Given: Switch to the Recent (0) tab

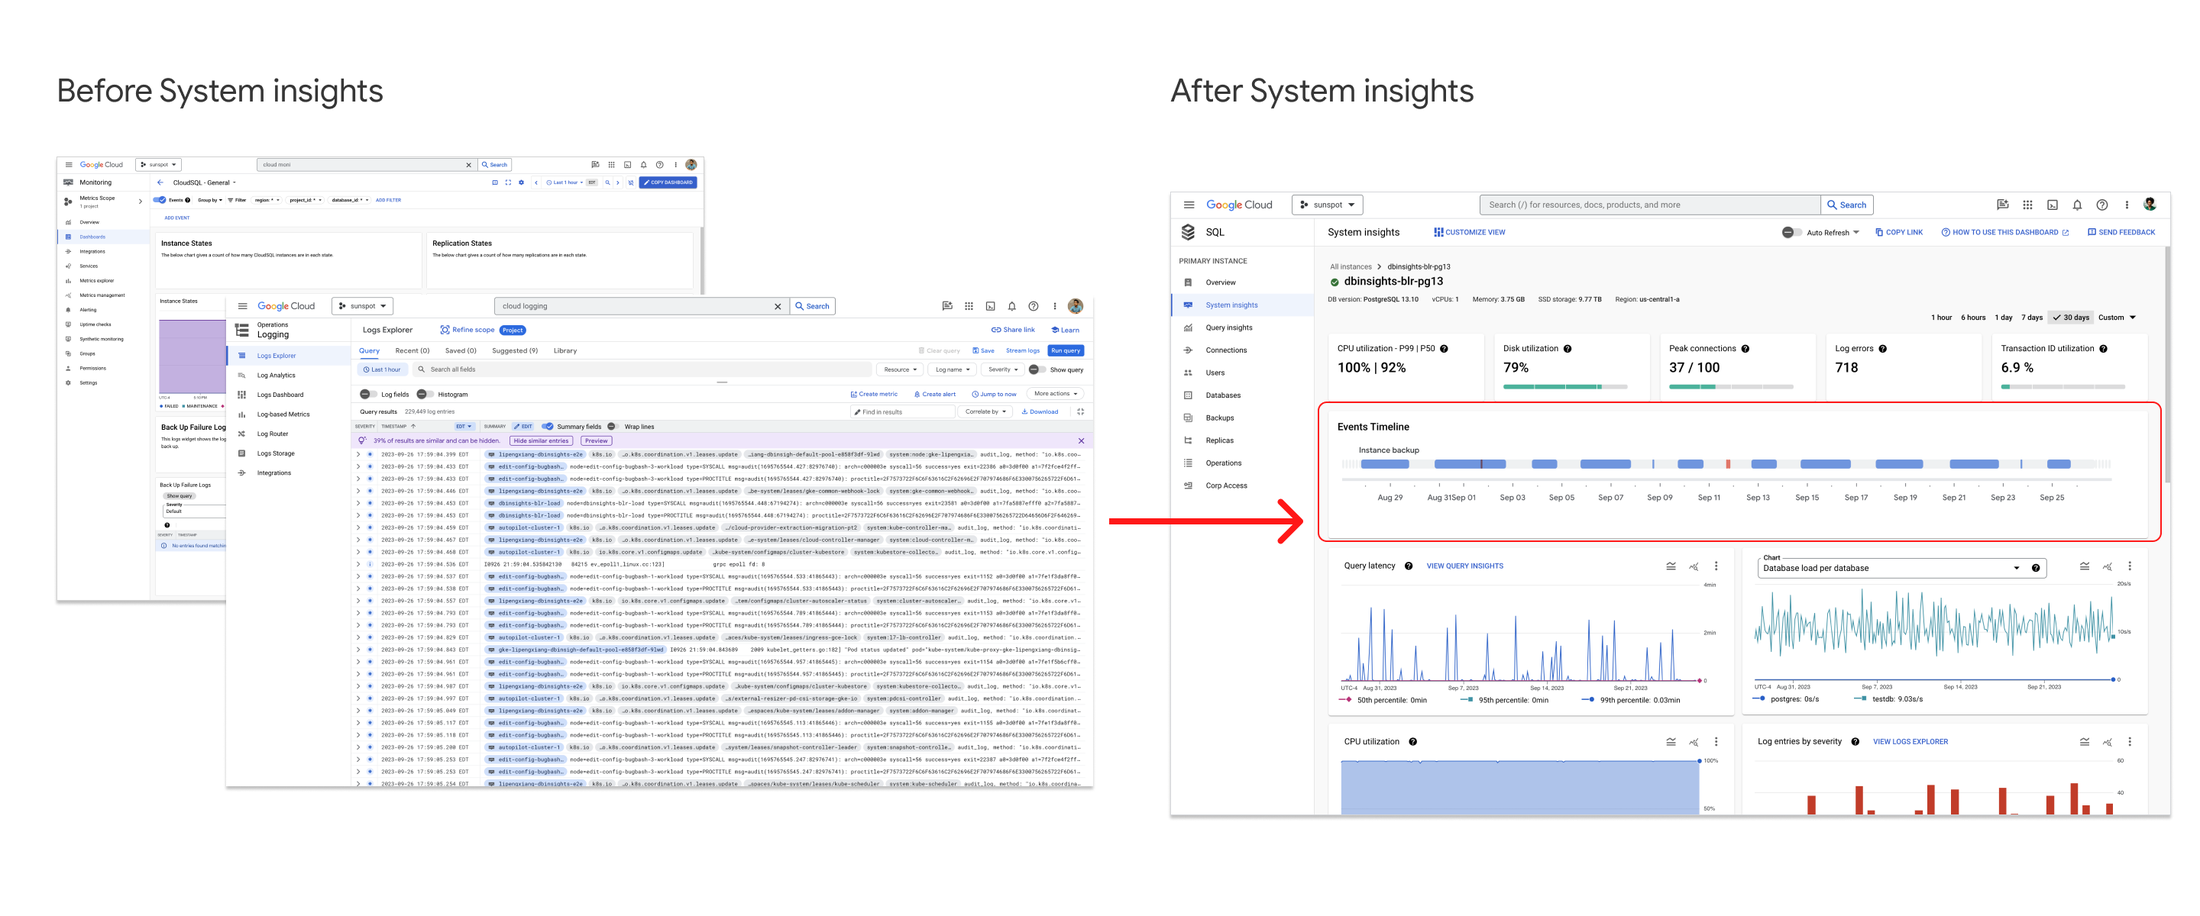Looking at the screenshot, I should point(412,351).
